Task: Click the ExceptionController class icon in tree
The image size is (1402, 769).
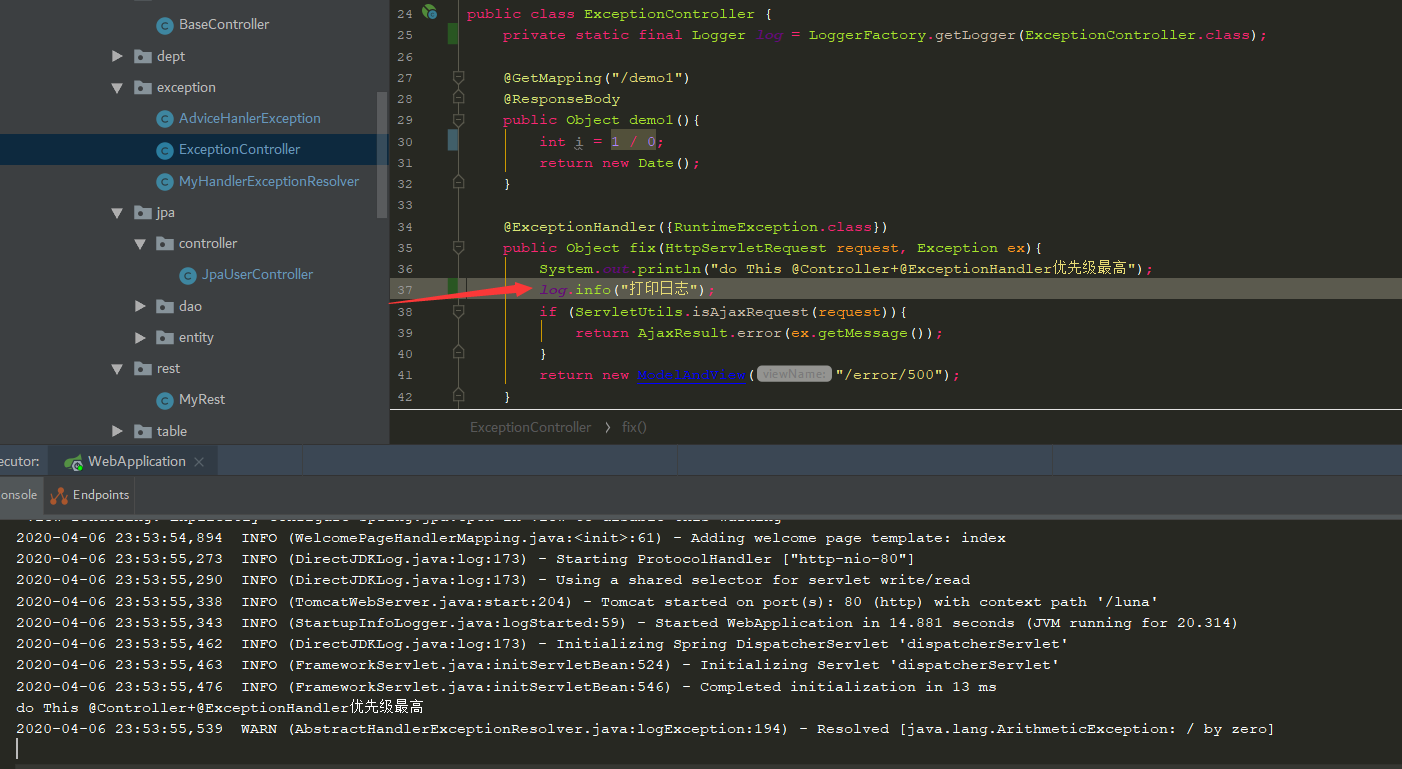Action: tap(165, 150)
